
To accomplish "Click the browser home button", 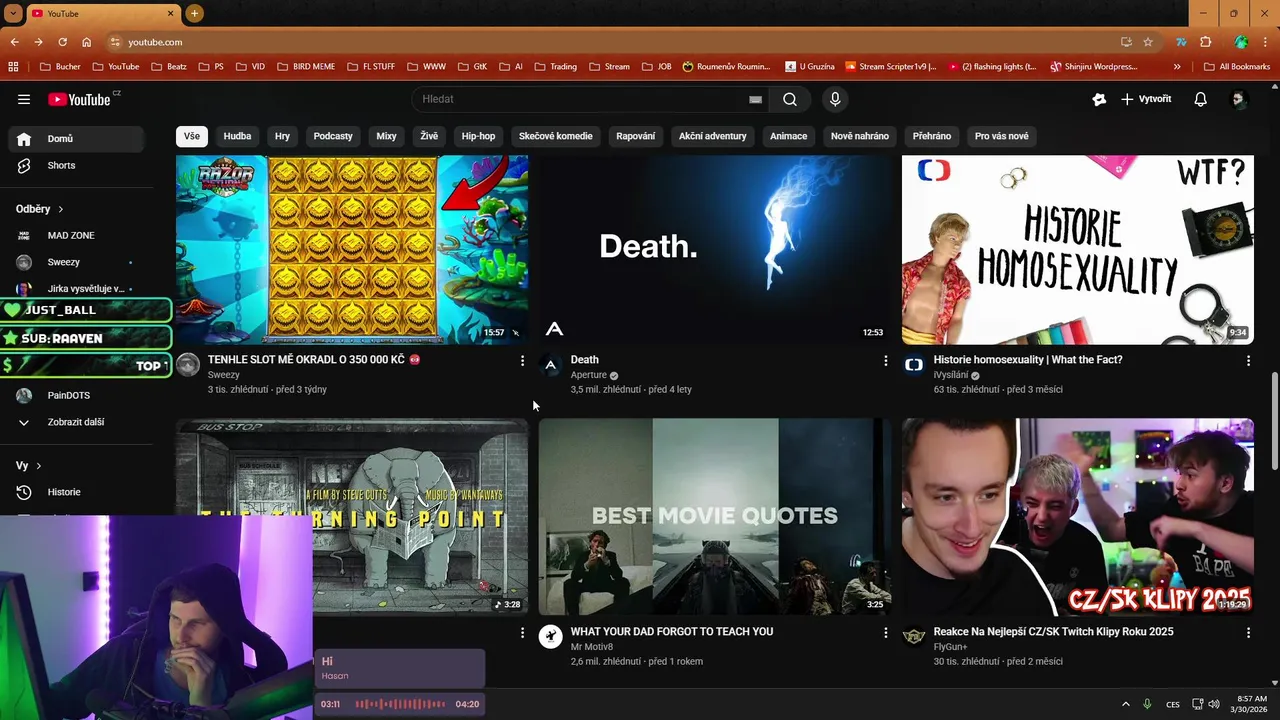I will pos(86,42).
